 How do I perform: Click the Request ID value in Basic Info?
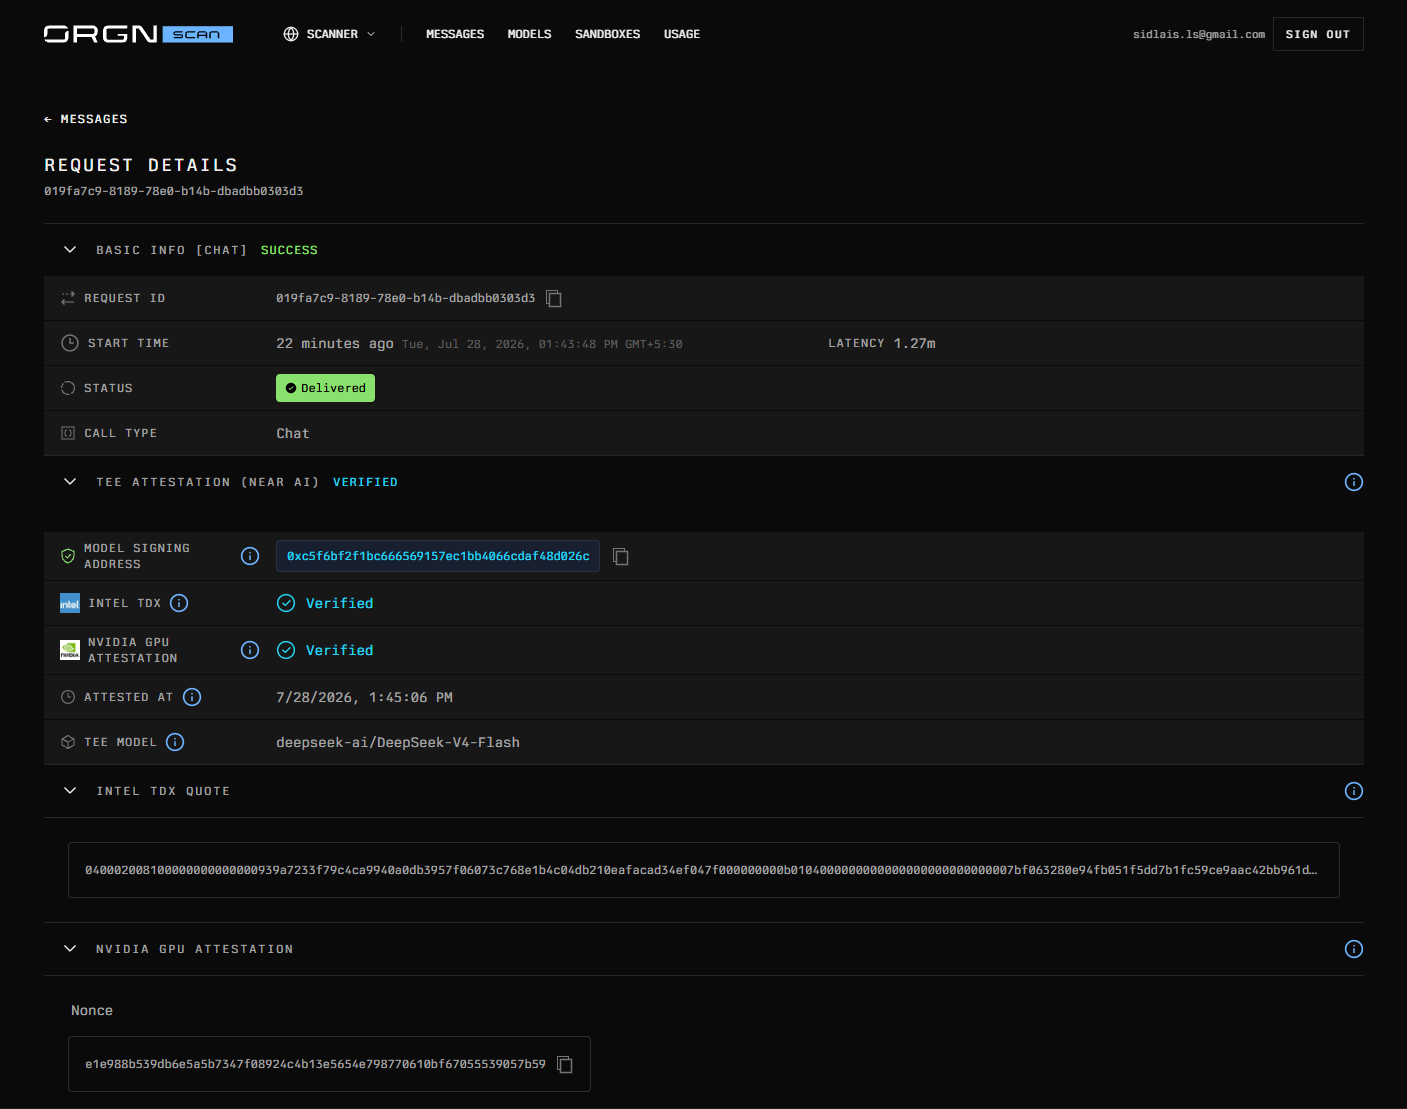pos(405,298)
